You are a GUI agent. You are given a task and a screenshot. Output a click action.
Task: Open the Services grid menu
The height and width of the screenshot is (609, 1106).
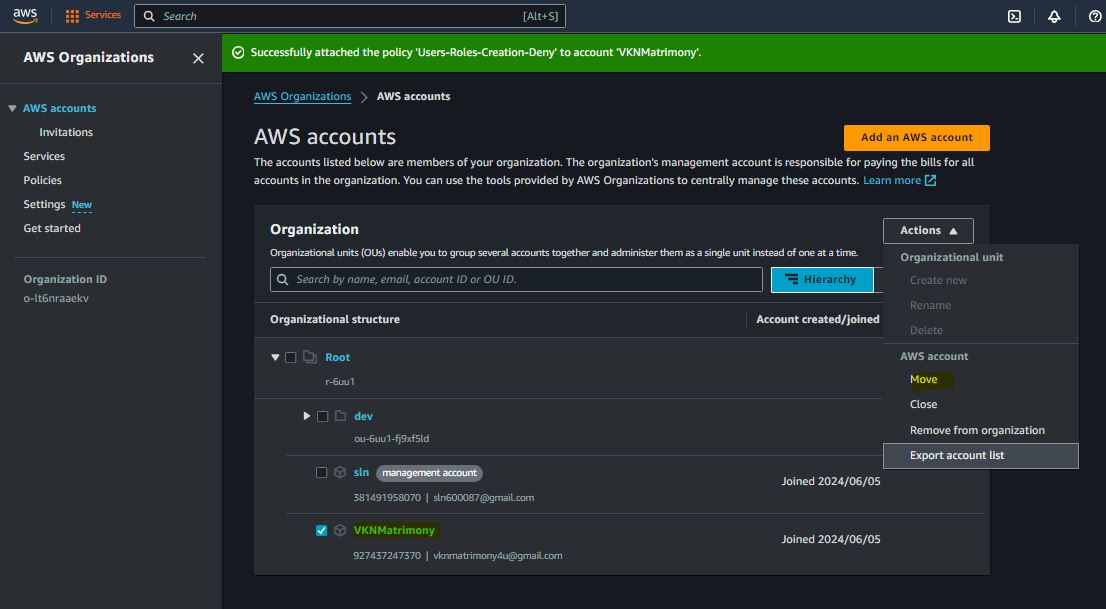pos(93,16)
